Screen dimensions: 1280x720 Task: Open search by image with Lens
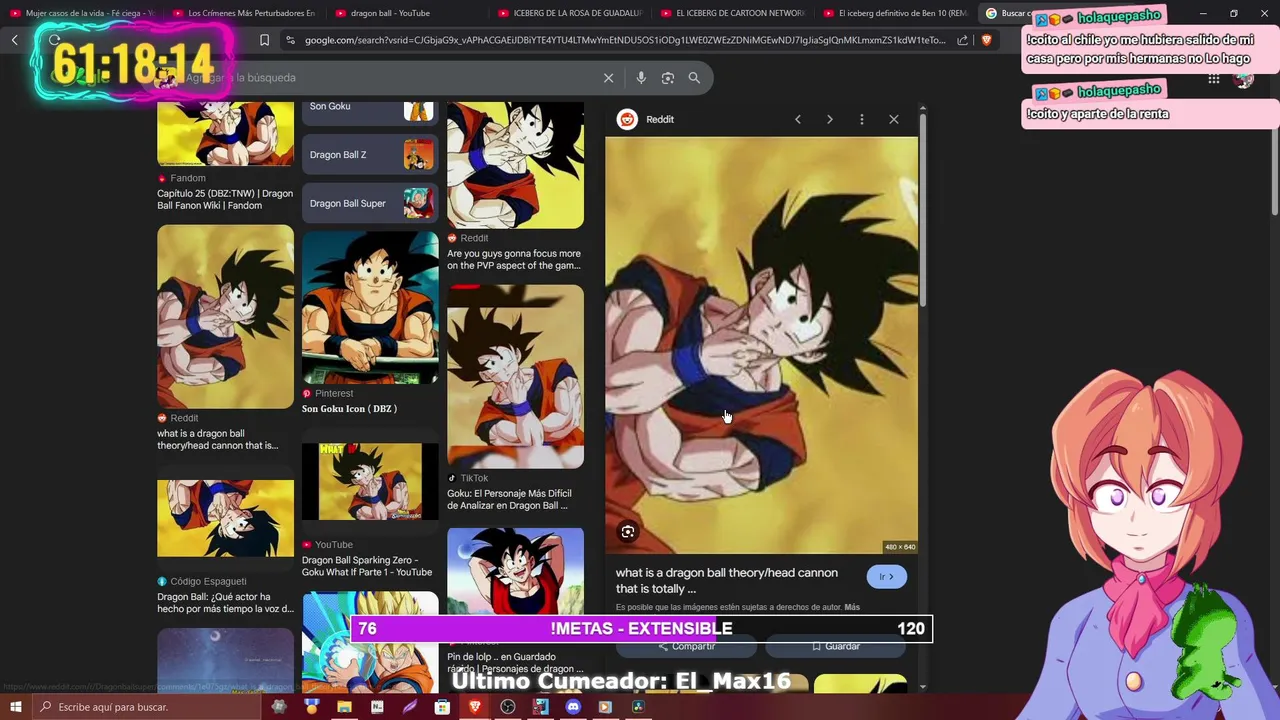tap(668, 78)
